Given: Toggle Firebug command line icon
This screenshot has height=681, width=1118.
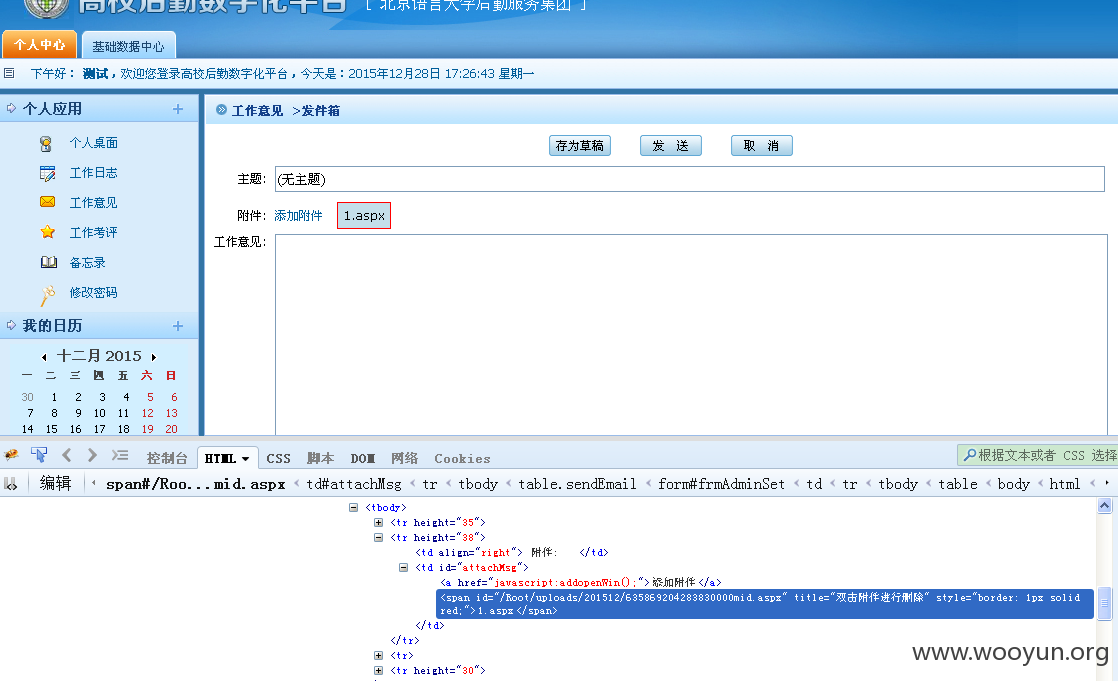Looking at the screenshot, I should coord(120,455).
